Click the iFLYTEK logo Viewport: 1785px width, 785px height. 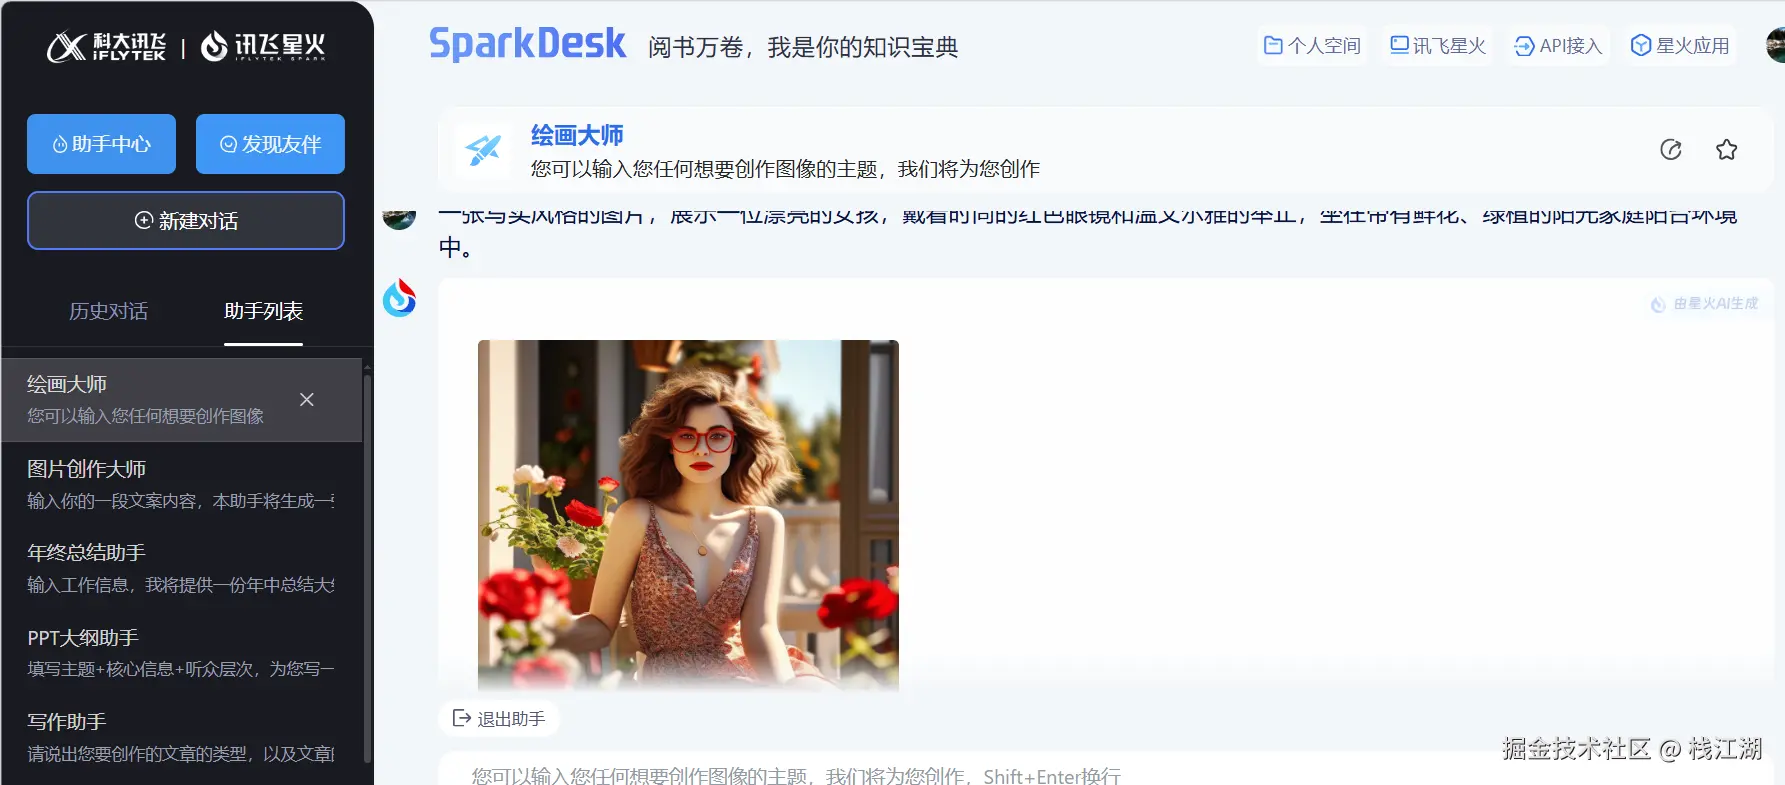click(107, 46)
